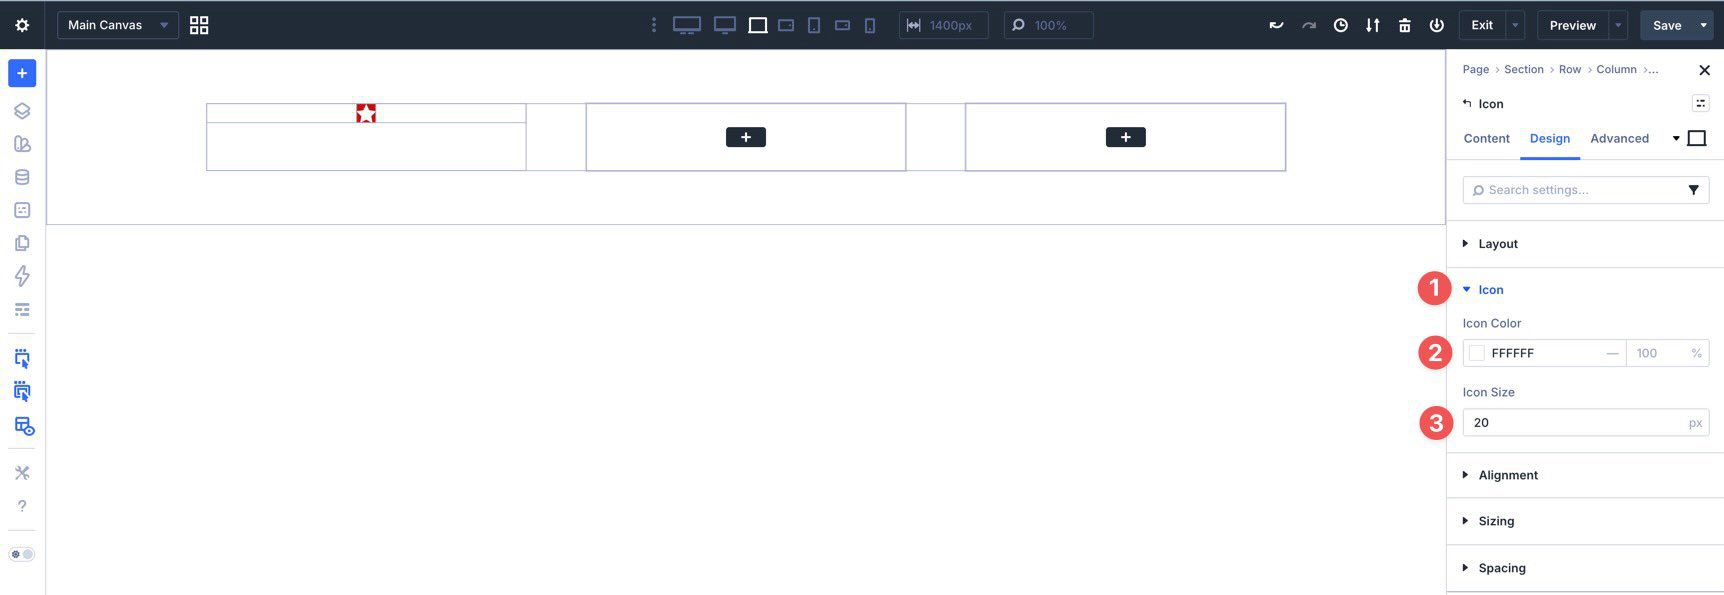Click the Icon Color white swatch
The image size is (1724, 595).
pos(1477,353)
